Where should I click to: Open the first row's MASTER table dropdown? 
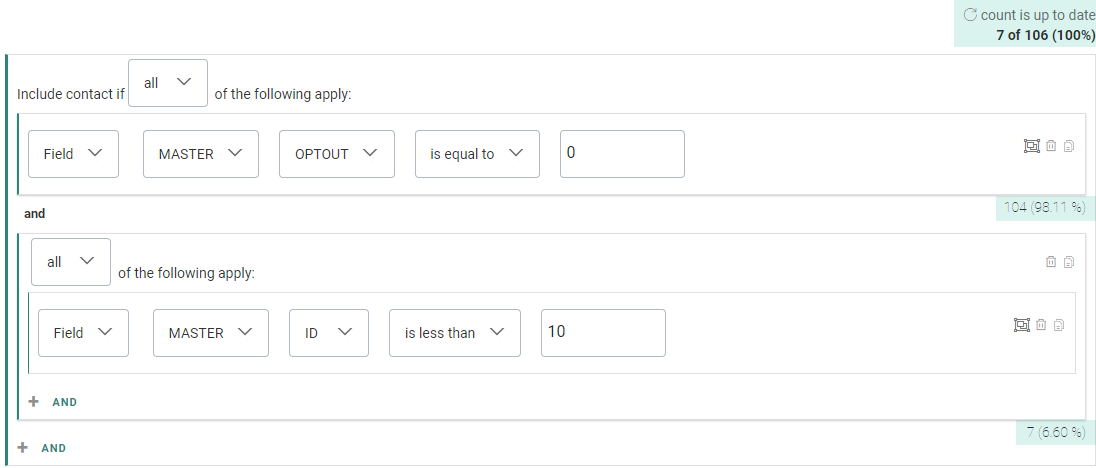click(x=200, y=154)
